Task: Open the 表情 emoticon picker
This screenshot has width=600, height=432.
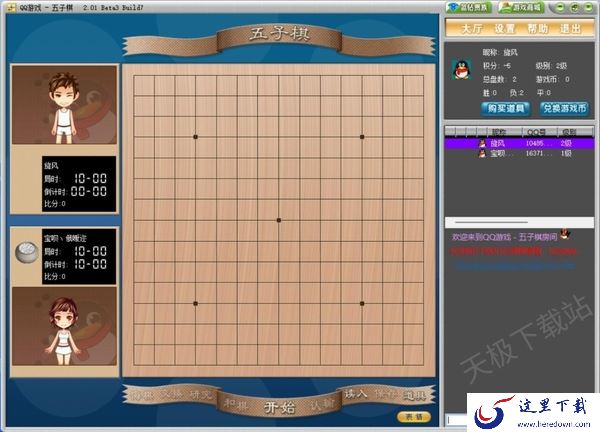Action: click(414, 417)
